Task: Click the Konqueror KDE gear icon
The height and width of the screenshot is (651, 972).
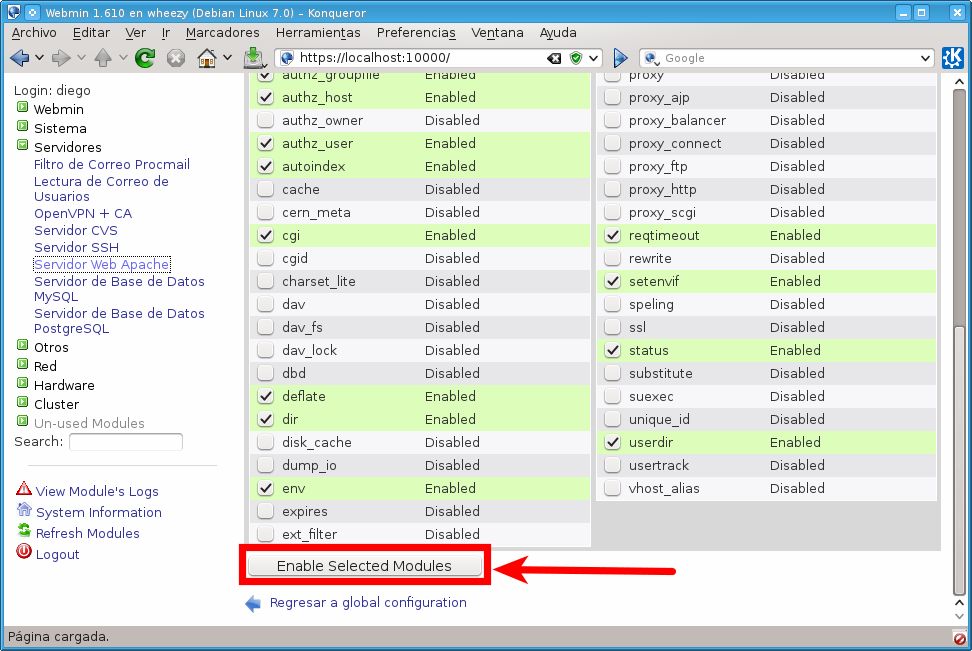Action: (x=952, y=58)
